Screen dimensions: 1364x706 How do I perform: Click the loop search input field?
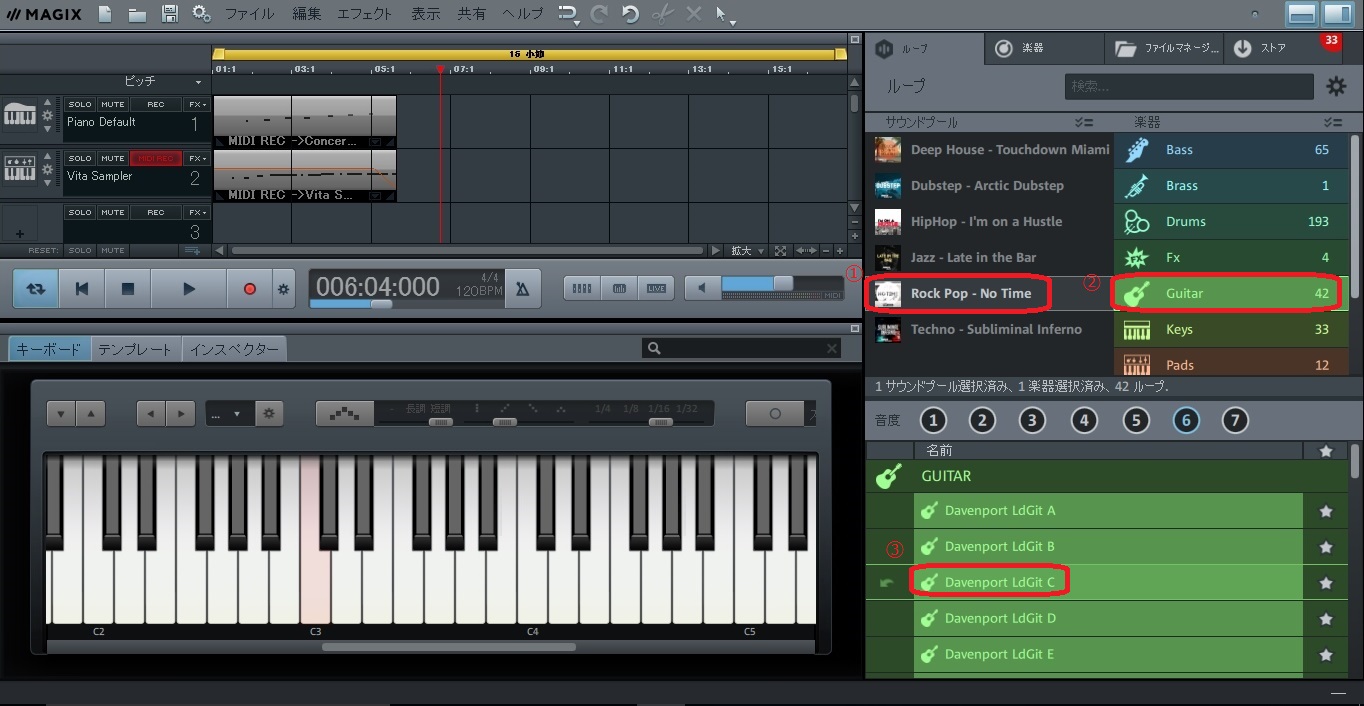point(1189,87)
